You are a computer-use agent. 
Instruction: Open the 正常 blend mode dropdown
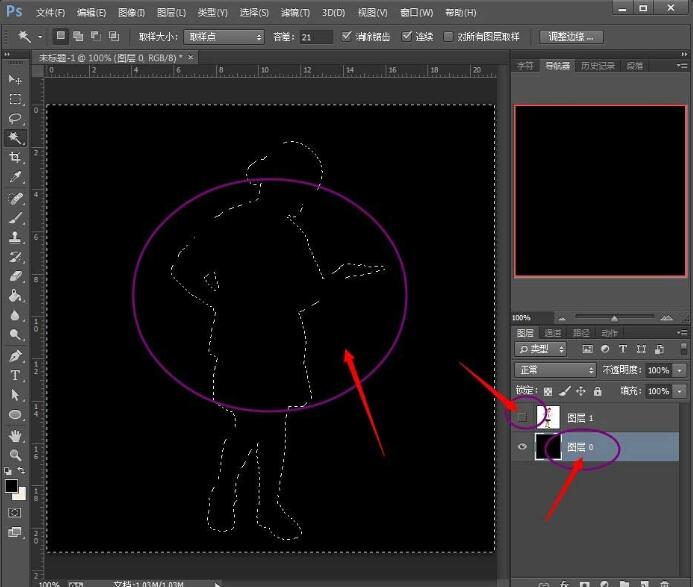555,370
